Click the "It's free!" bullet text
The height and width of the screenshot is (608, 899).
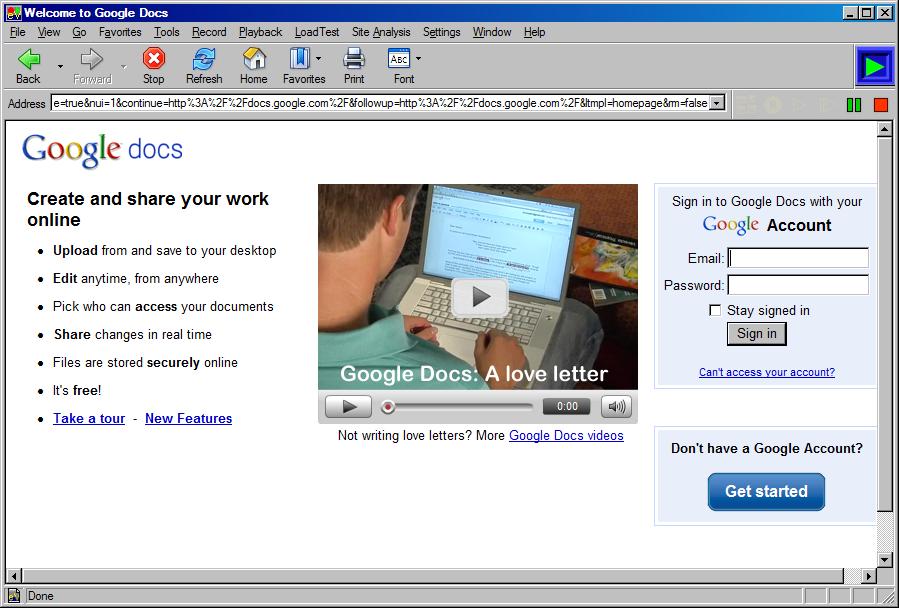(x=77, y=391)
